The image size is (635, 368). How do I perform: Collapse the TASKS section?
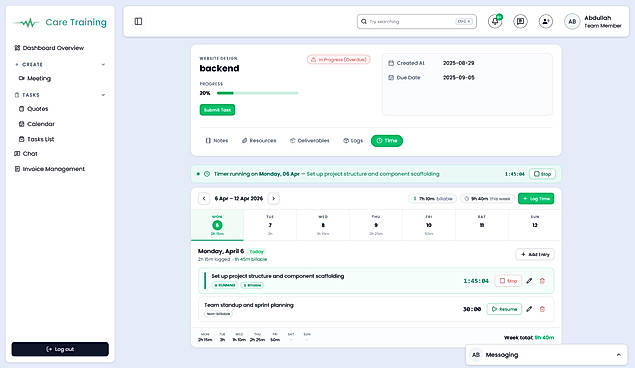[103, 95]
